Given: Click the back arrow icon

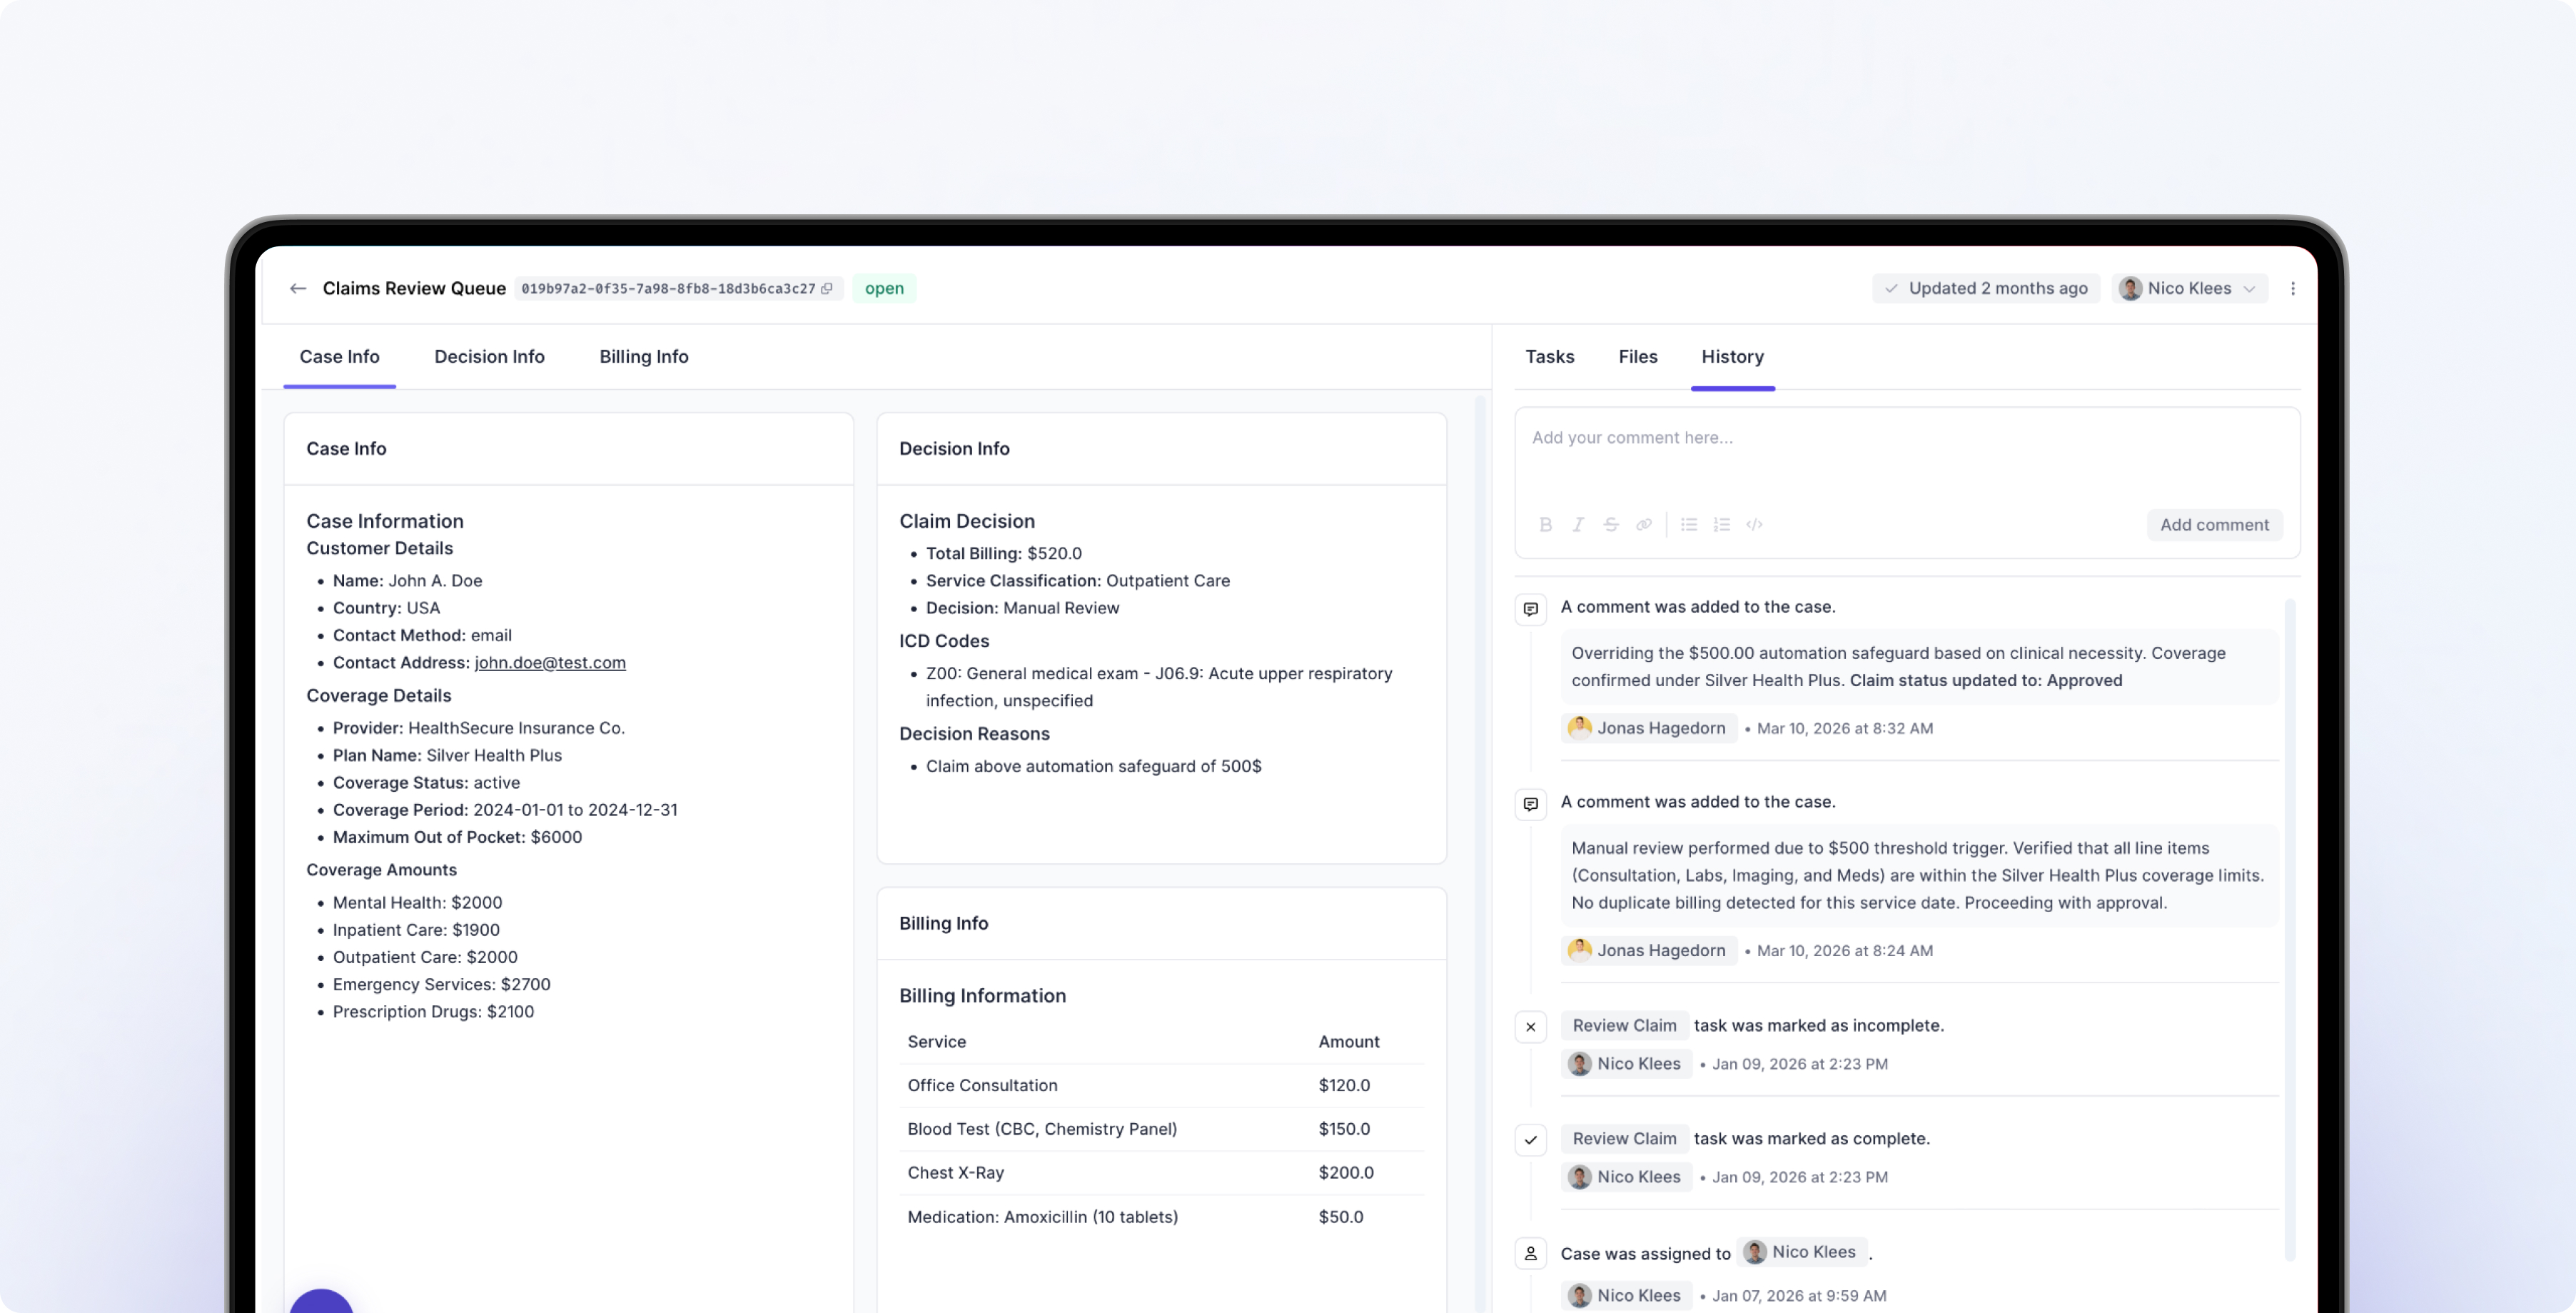Looking at the screenshot, I should [297, 288].
